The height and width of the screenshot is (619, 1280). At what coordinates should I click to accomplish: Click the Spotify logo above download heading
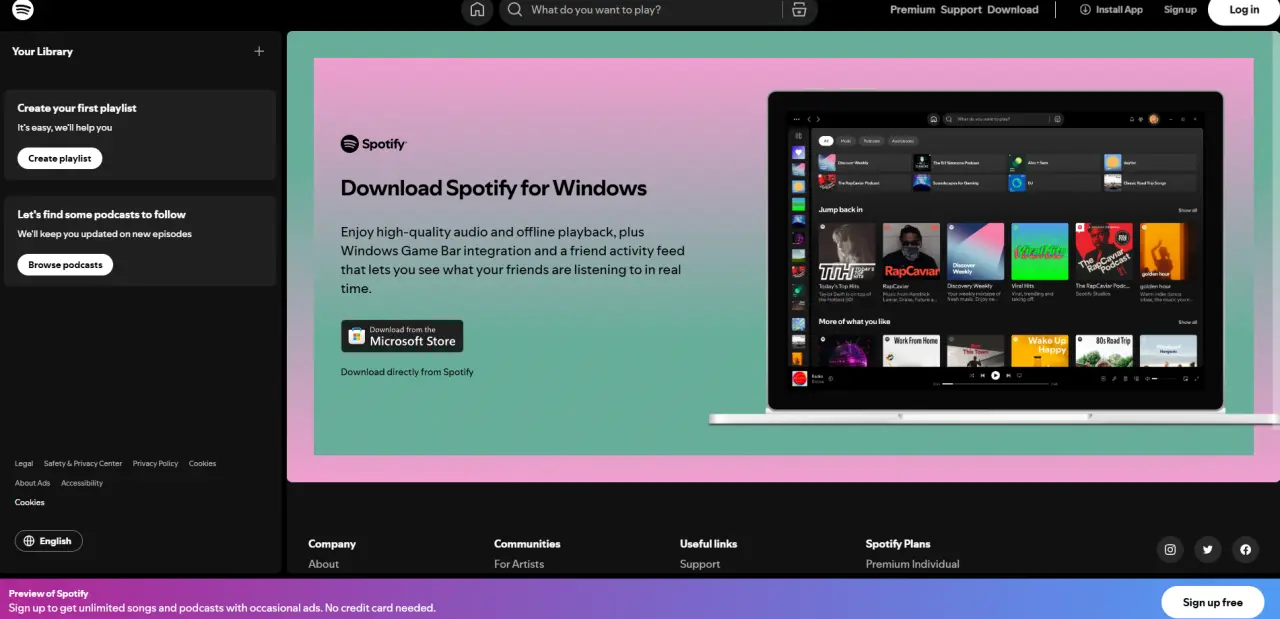(374, 144)
